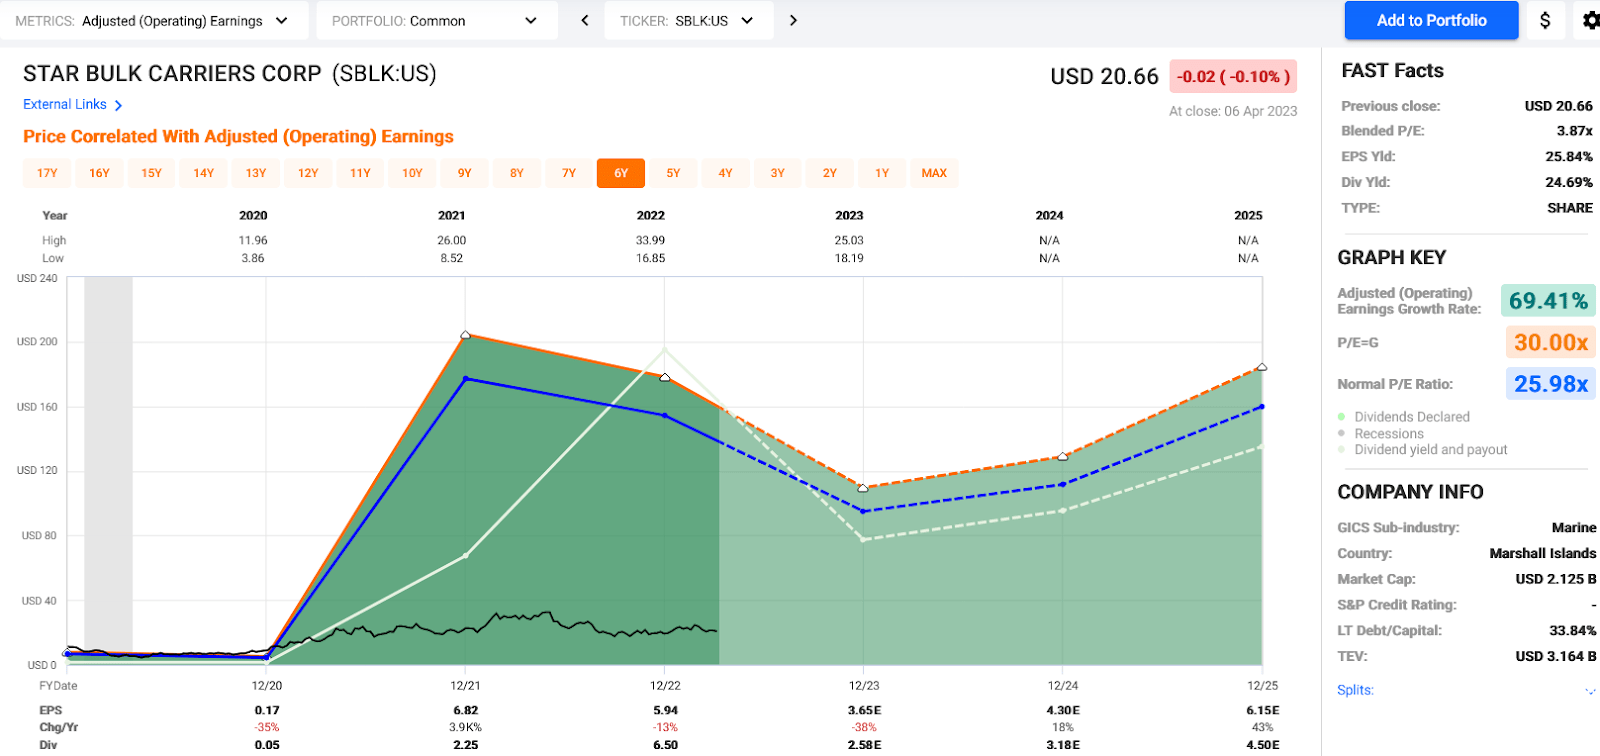Click the active 6Y time range tab
This screenshot has height=756, width=1600.
tap(621, 173)
